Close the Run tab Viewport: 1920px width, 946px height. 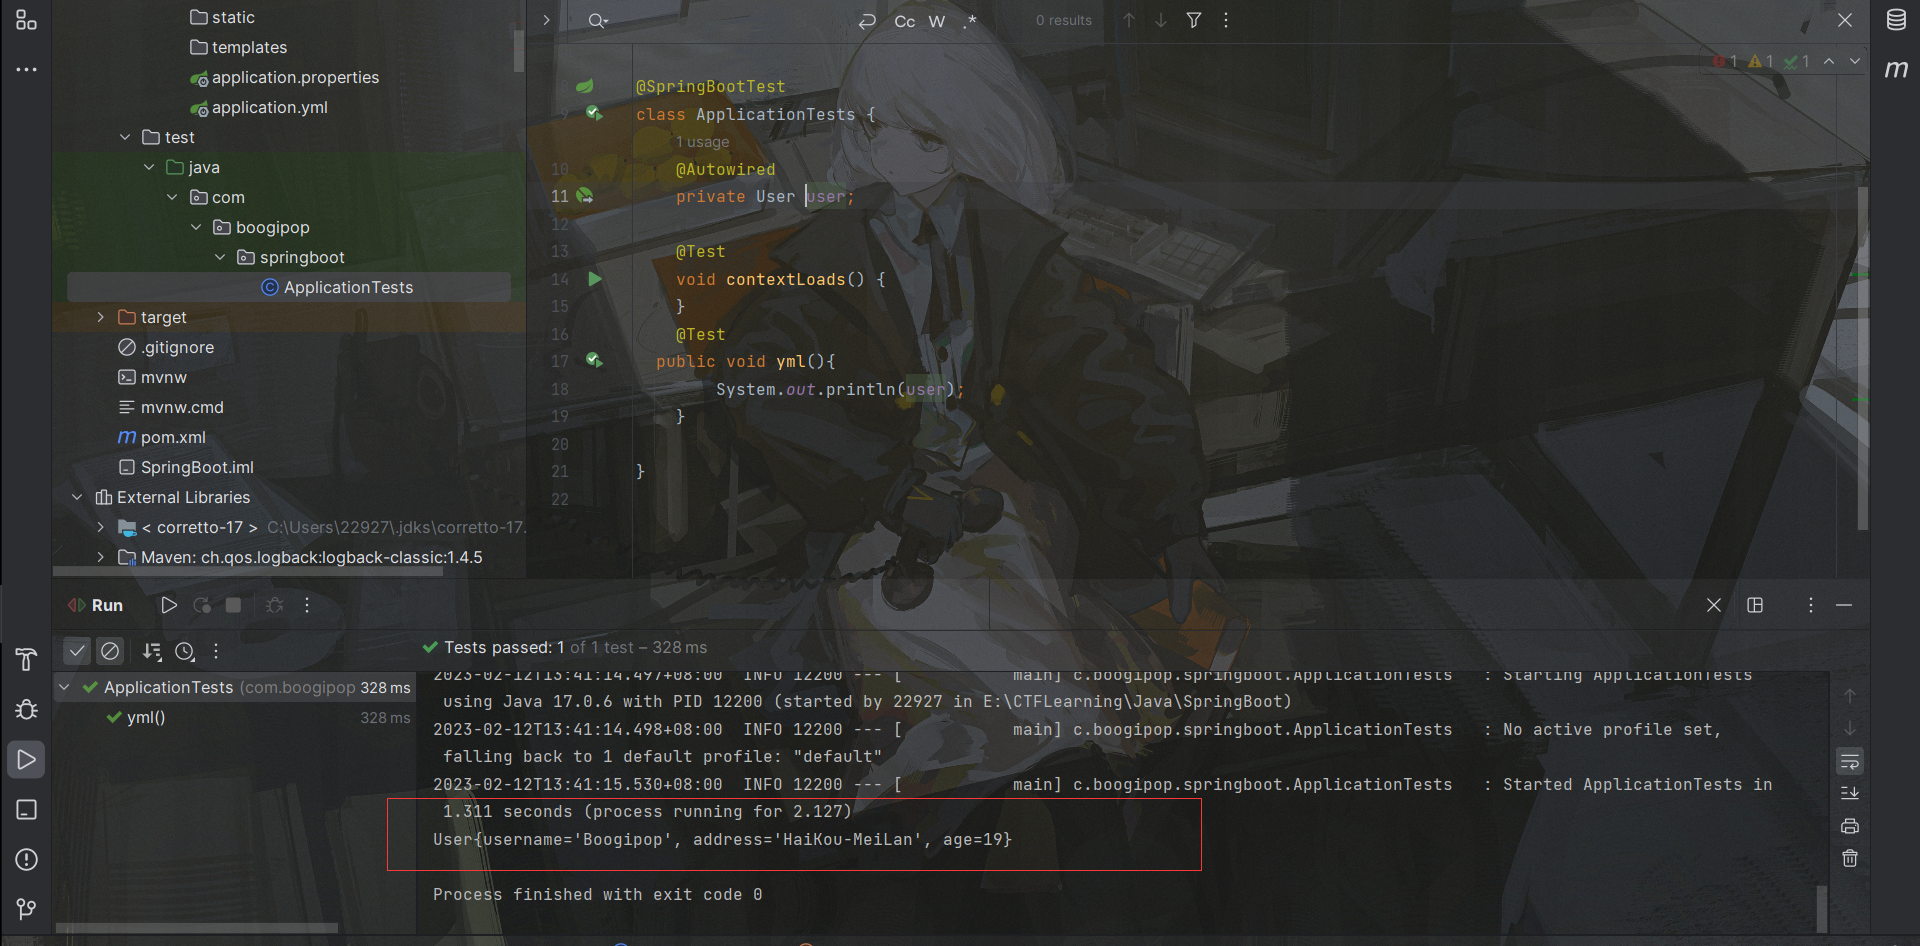[x=1713, y=605]
